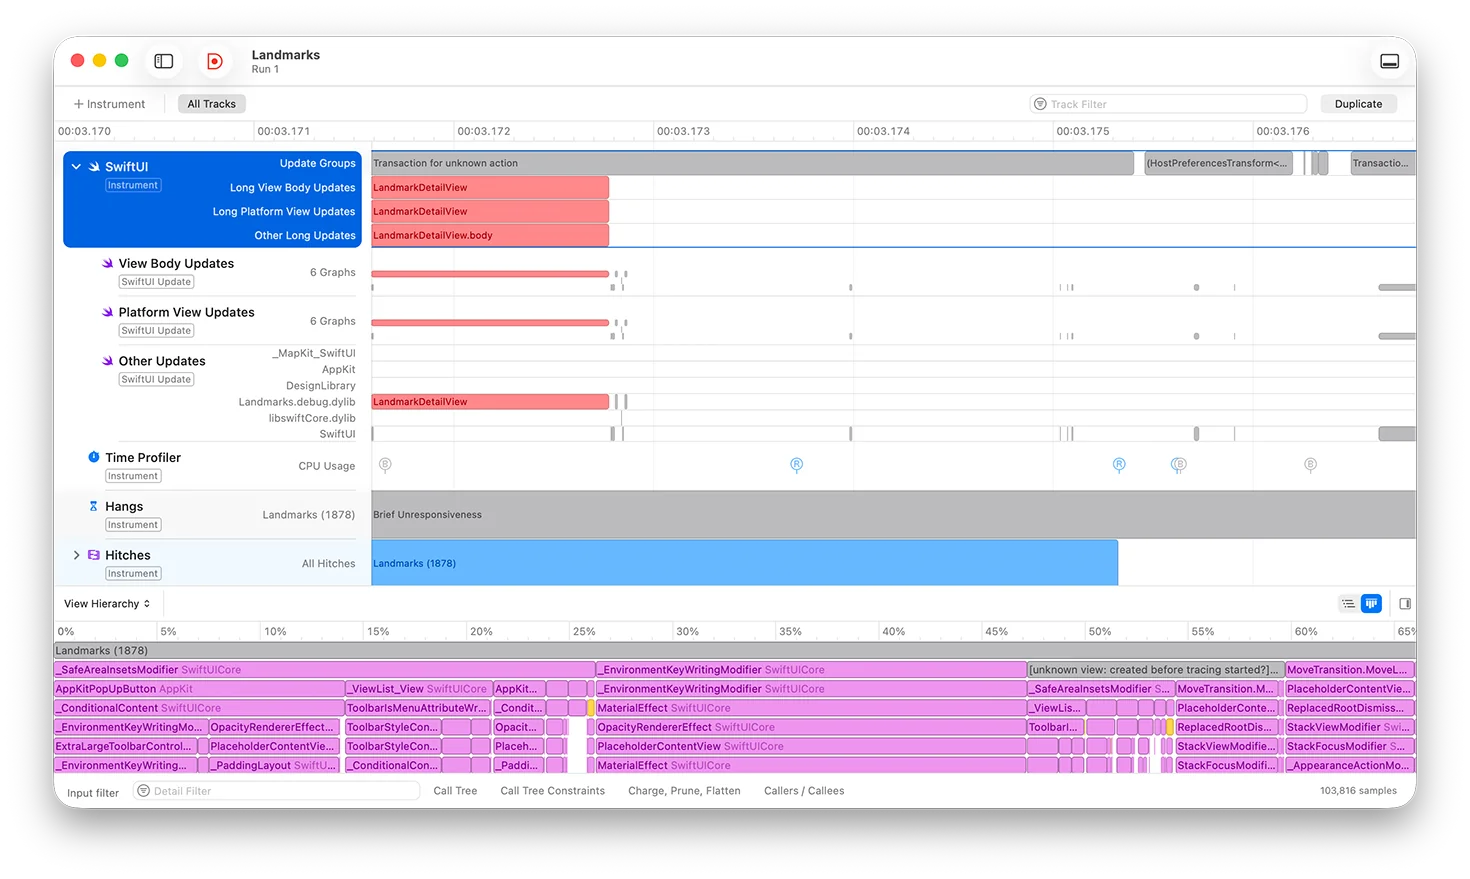
Task: Click the first CPU Usage marker in Time Profiler
Action: (x=385, y=465)
